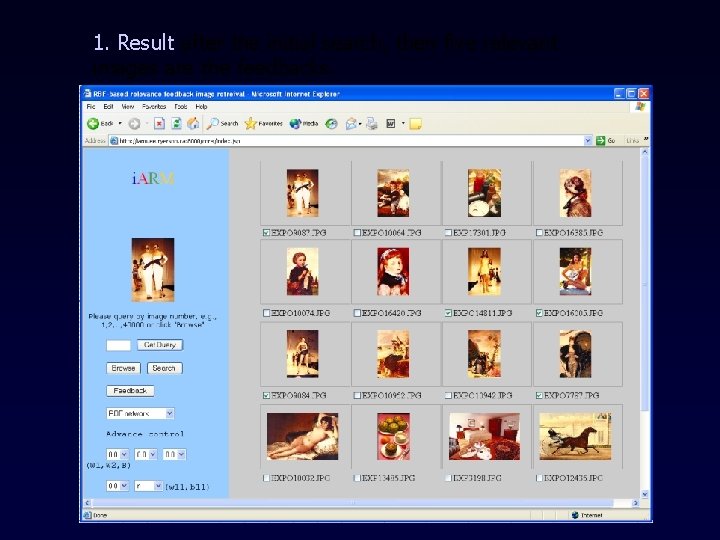Click the vertical scrollbar thumb
Viewport: 720px width, 540px height.
point(645,282)
